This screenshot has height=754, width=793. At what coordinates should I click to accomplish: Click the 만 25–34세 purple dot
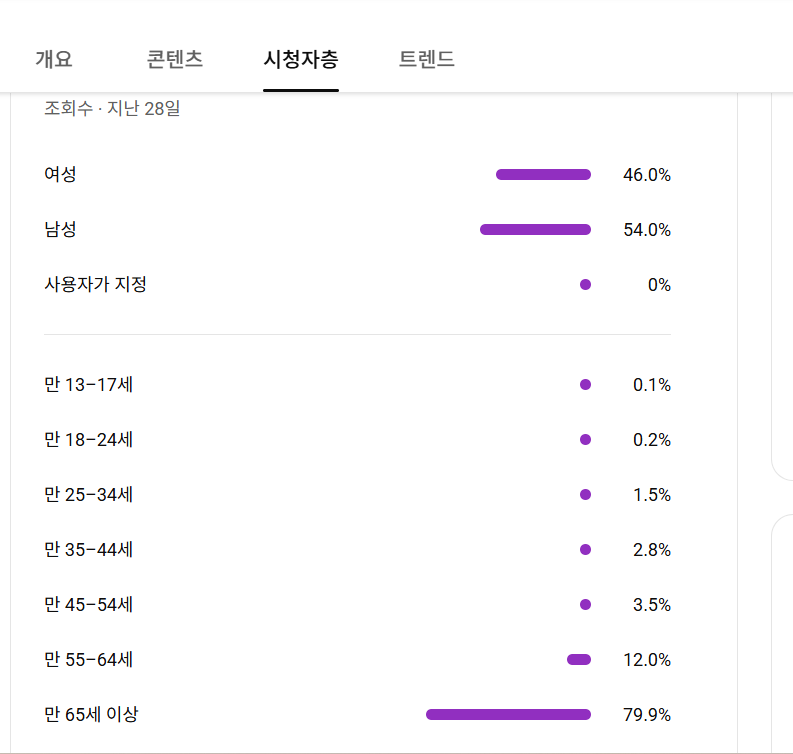click(585, 495)
